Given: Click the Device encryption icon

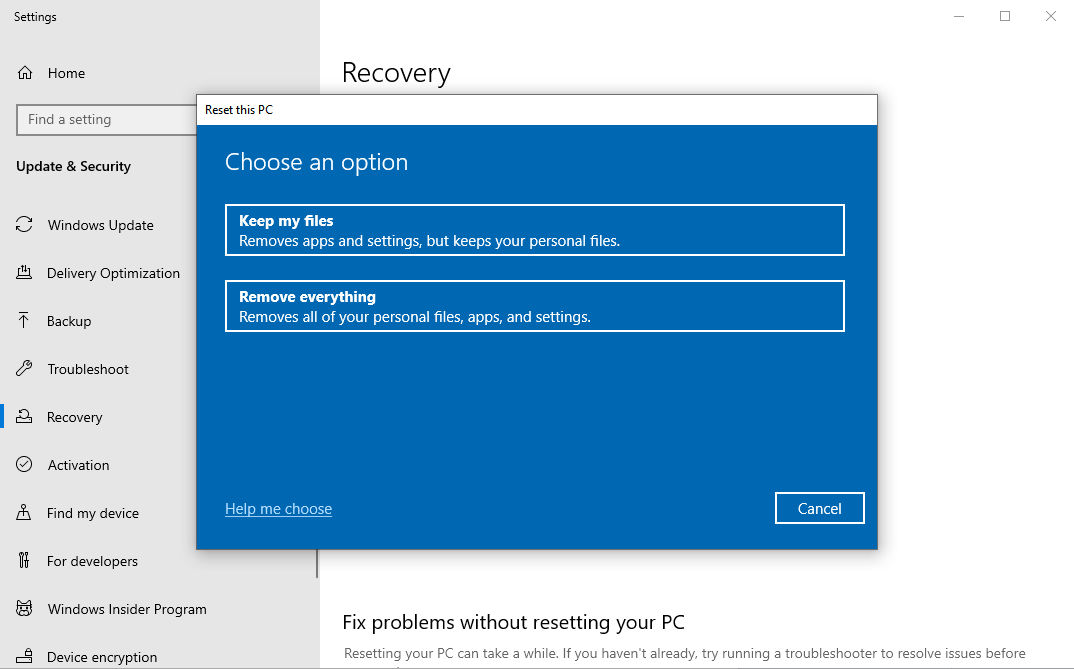Looking at the screenshot, I should click(x=25, y=657).
